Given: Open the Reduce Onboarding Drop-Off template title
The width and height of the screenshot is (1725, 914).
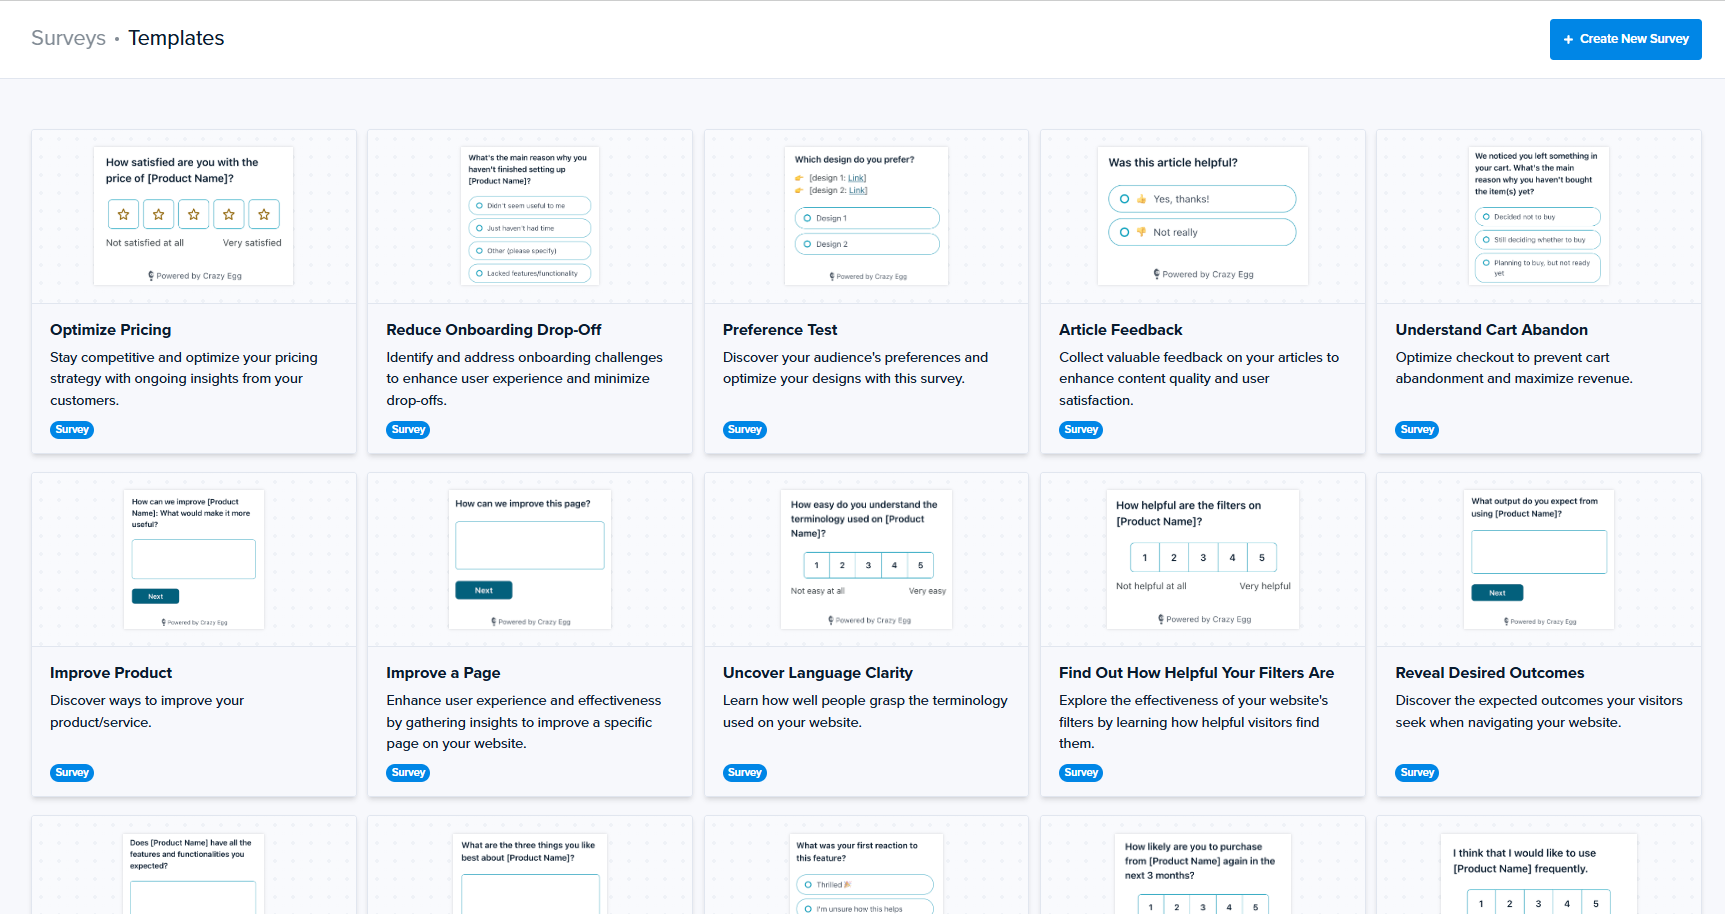Looking at the screenshot, I should pos(494,330).
